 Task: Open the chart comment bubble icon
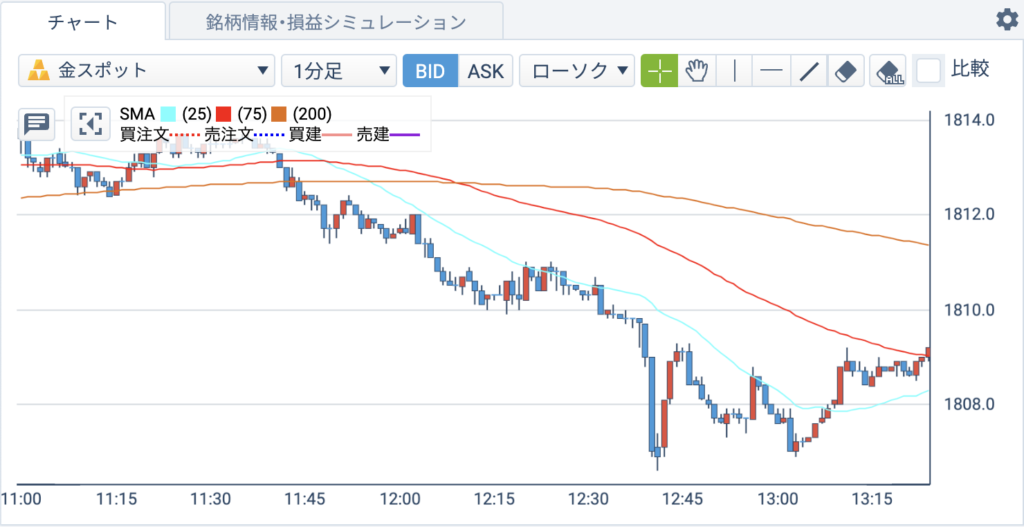click(36, 123)
